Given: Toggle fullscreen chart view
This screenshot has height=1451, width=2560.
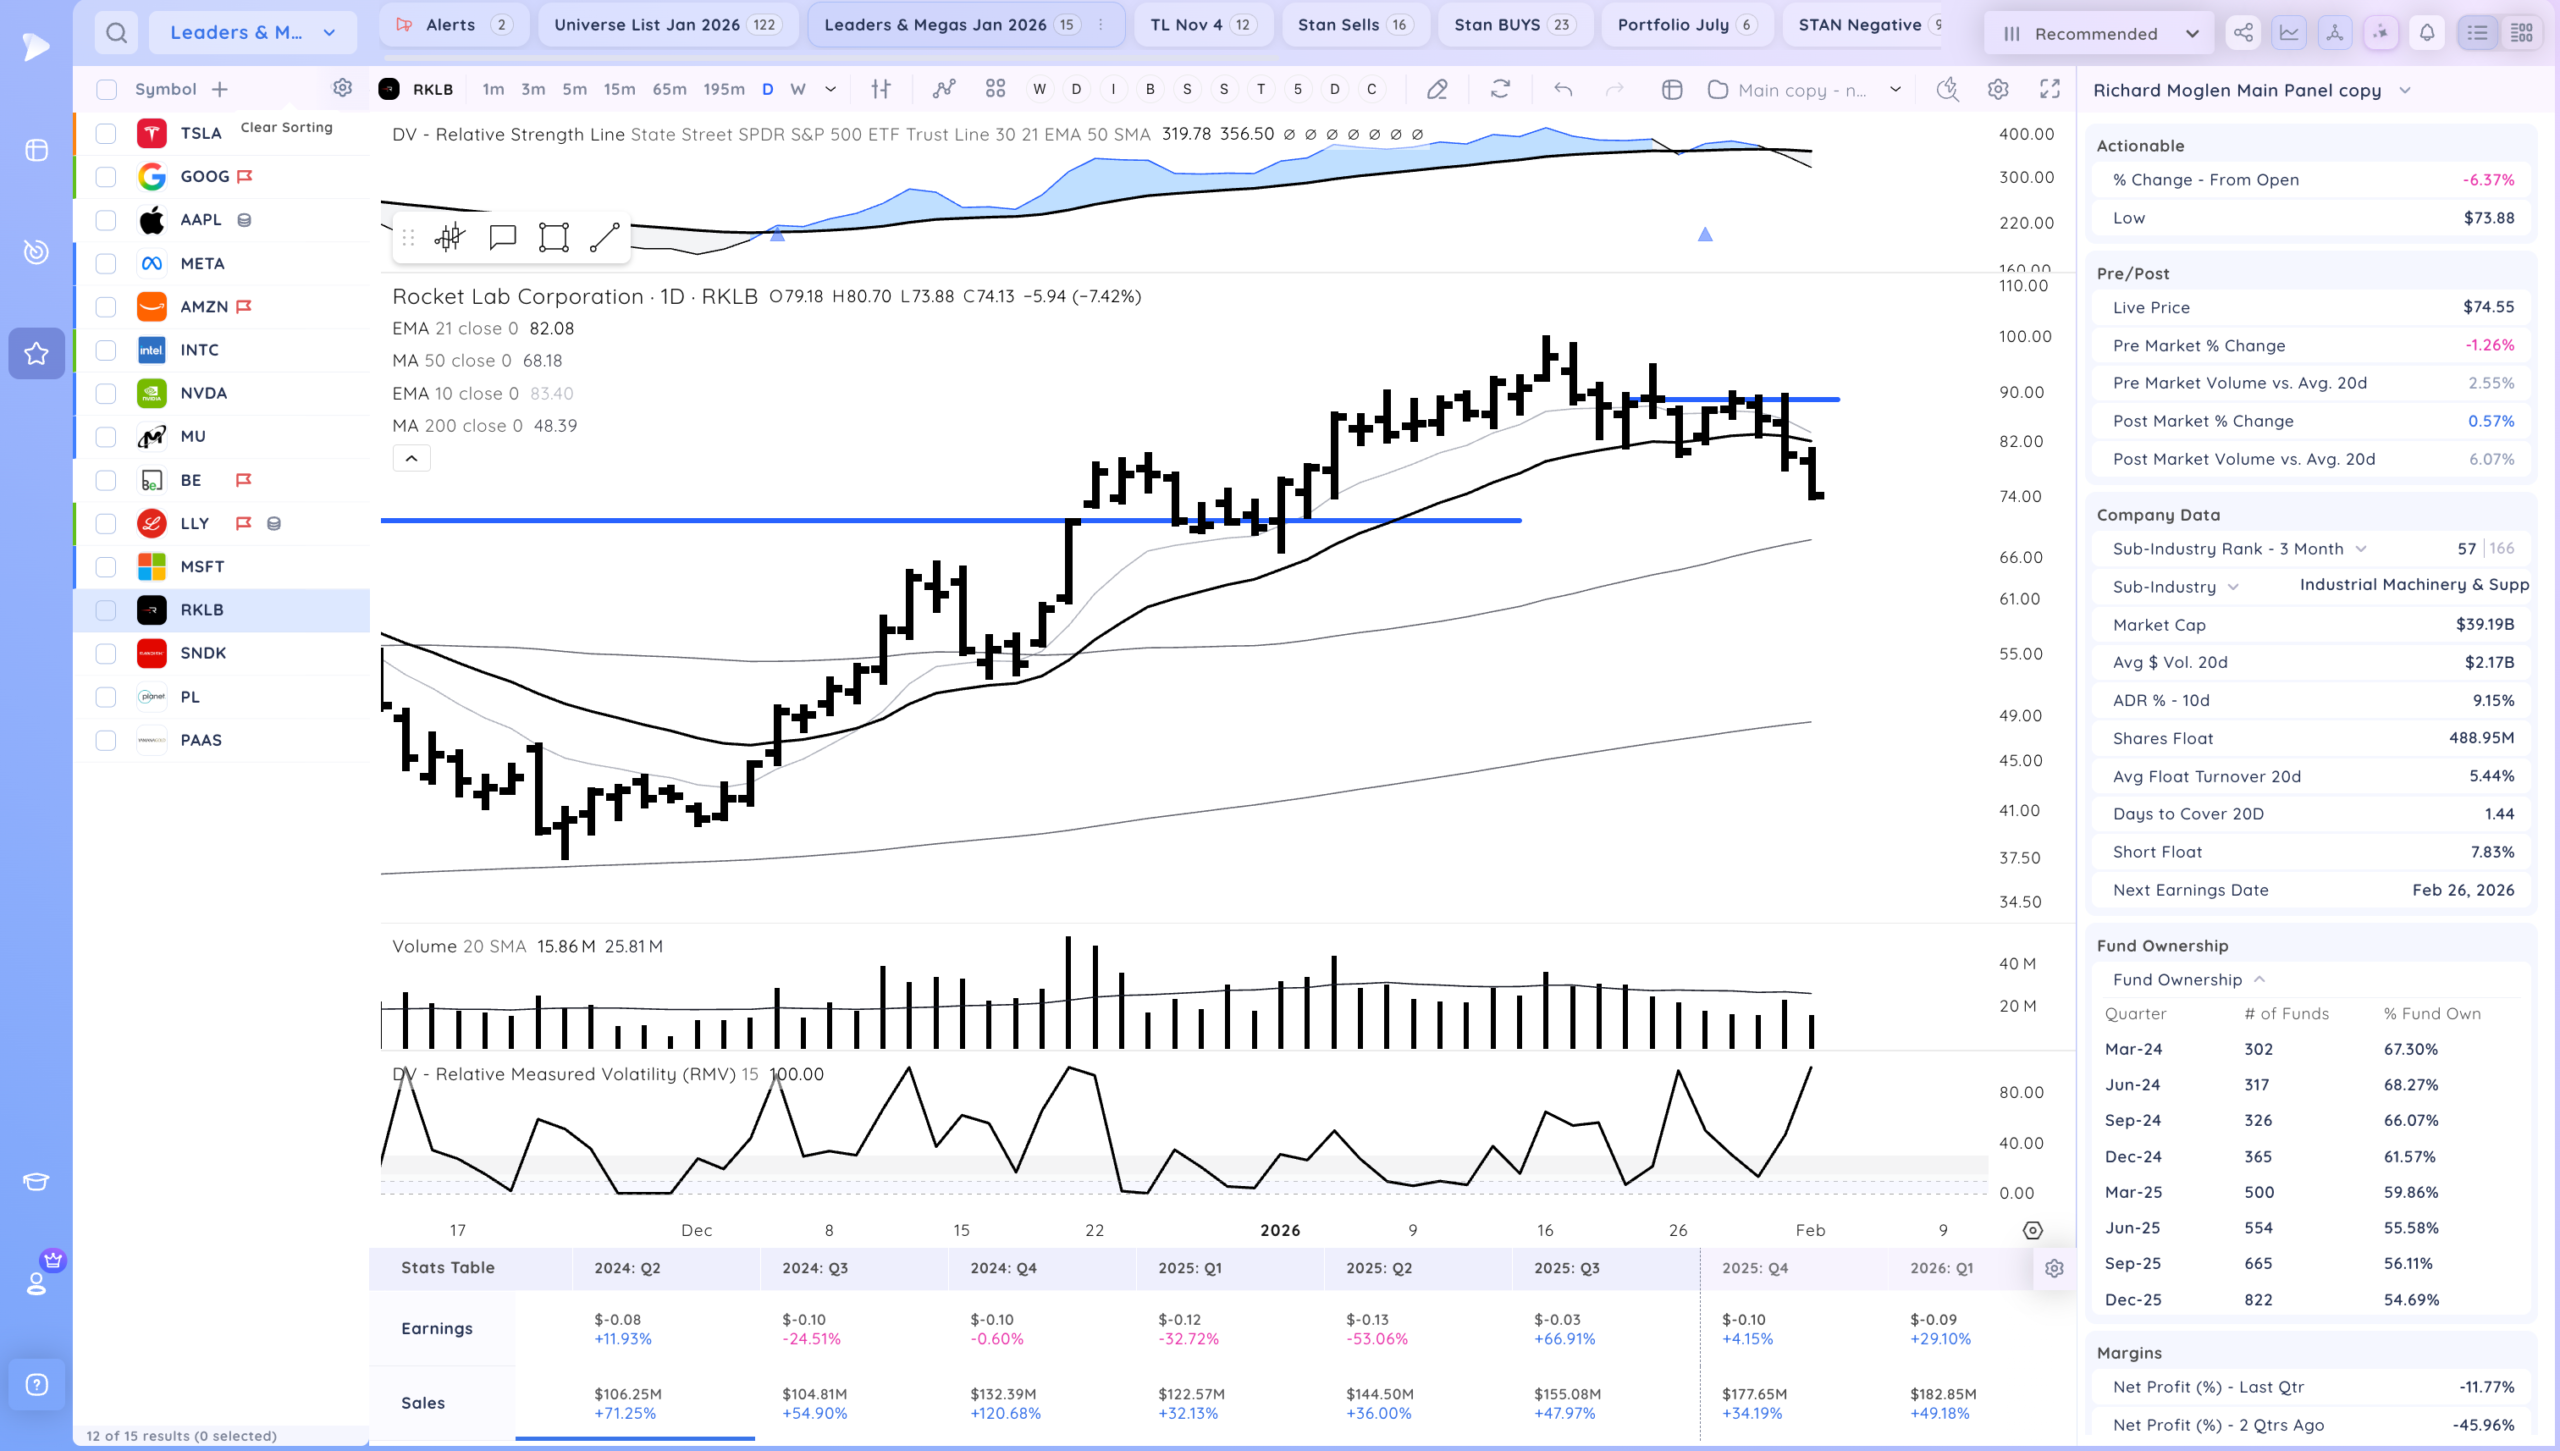Looking at the screenshot, I should point(2050,89).
